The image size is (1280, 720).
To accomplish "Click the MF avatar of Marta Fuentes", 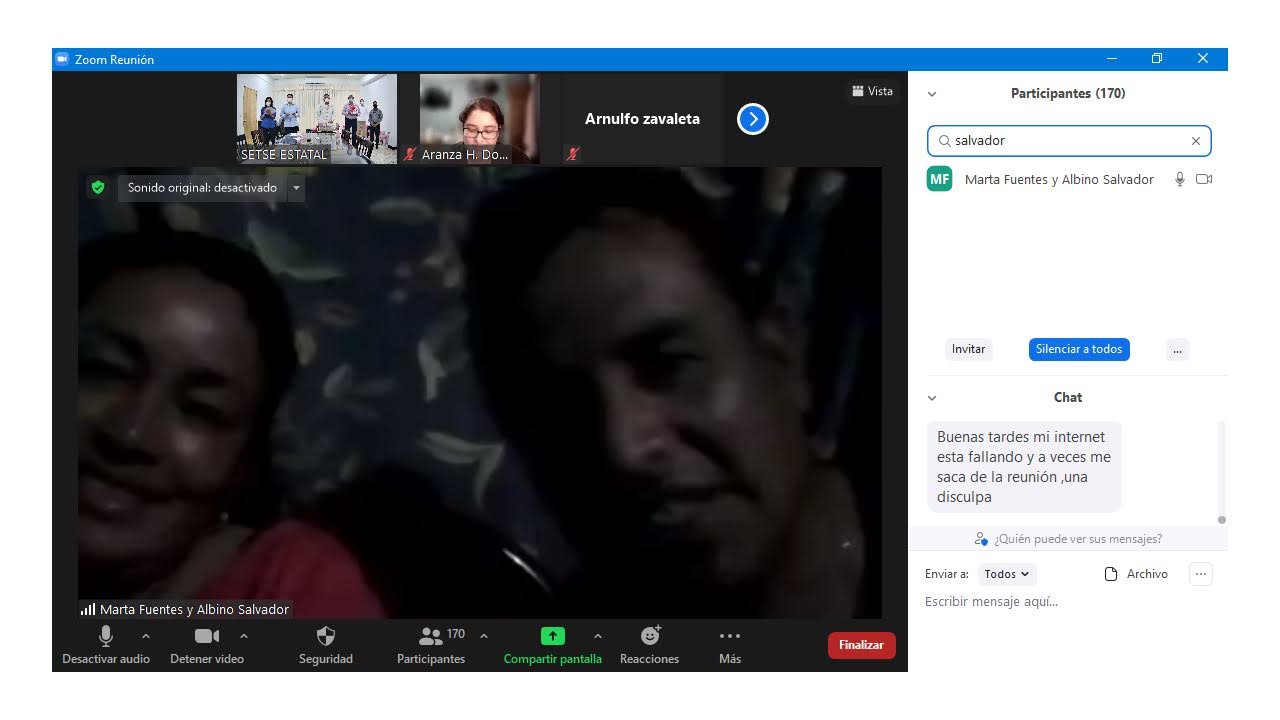I will 939,179.
